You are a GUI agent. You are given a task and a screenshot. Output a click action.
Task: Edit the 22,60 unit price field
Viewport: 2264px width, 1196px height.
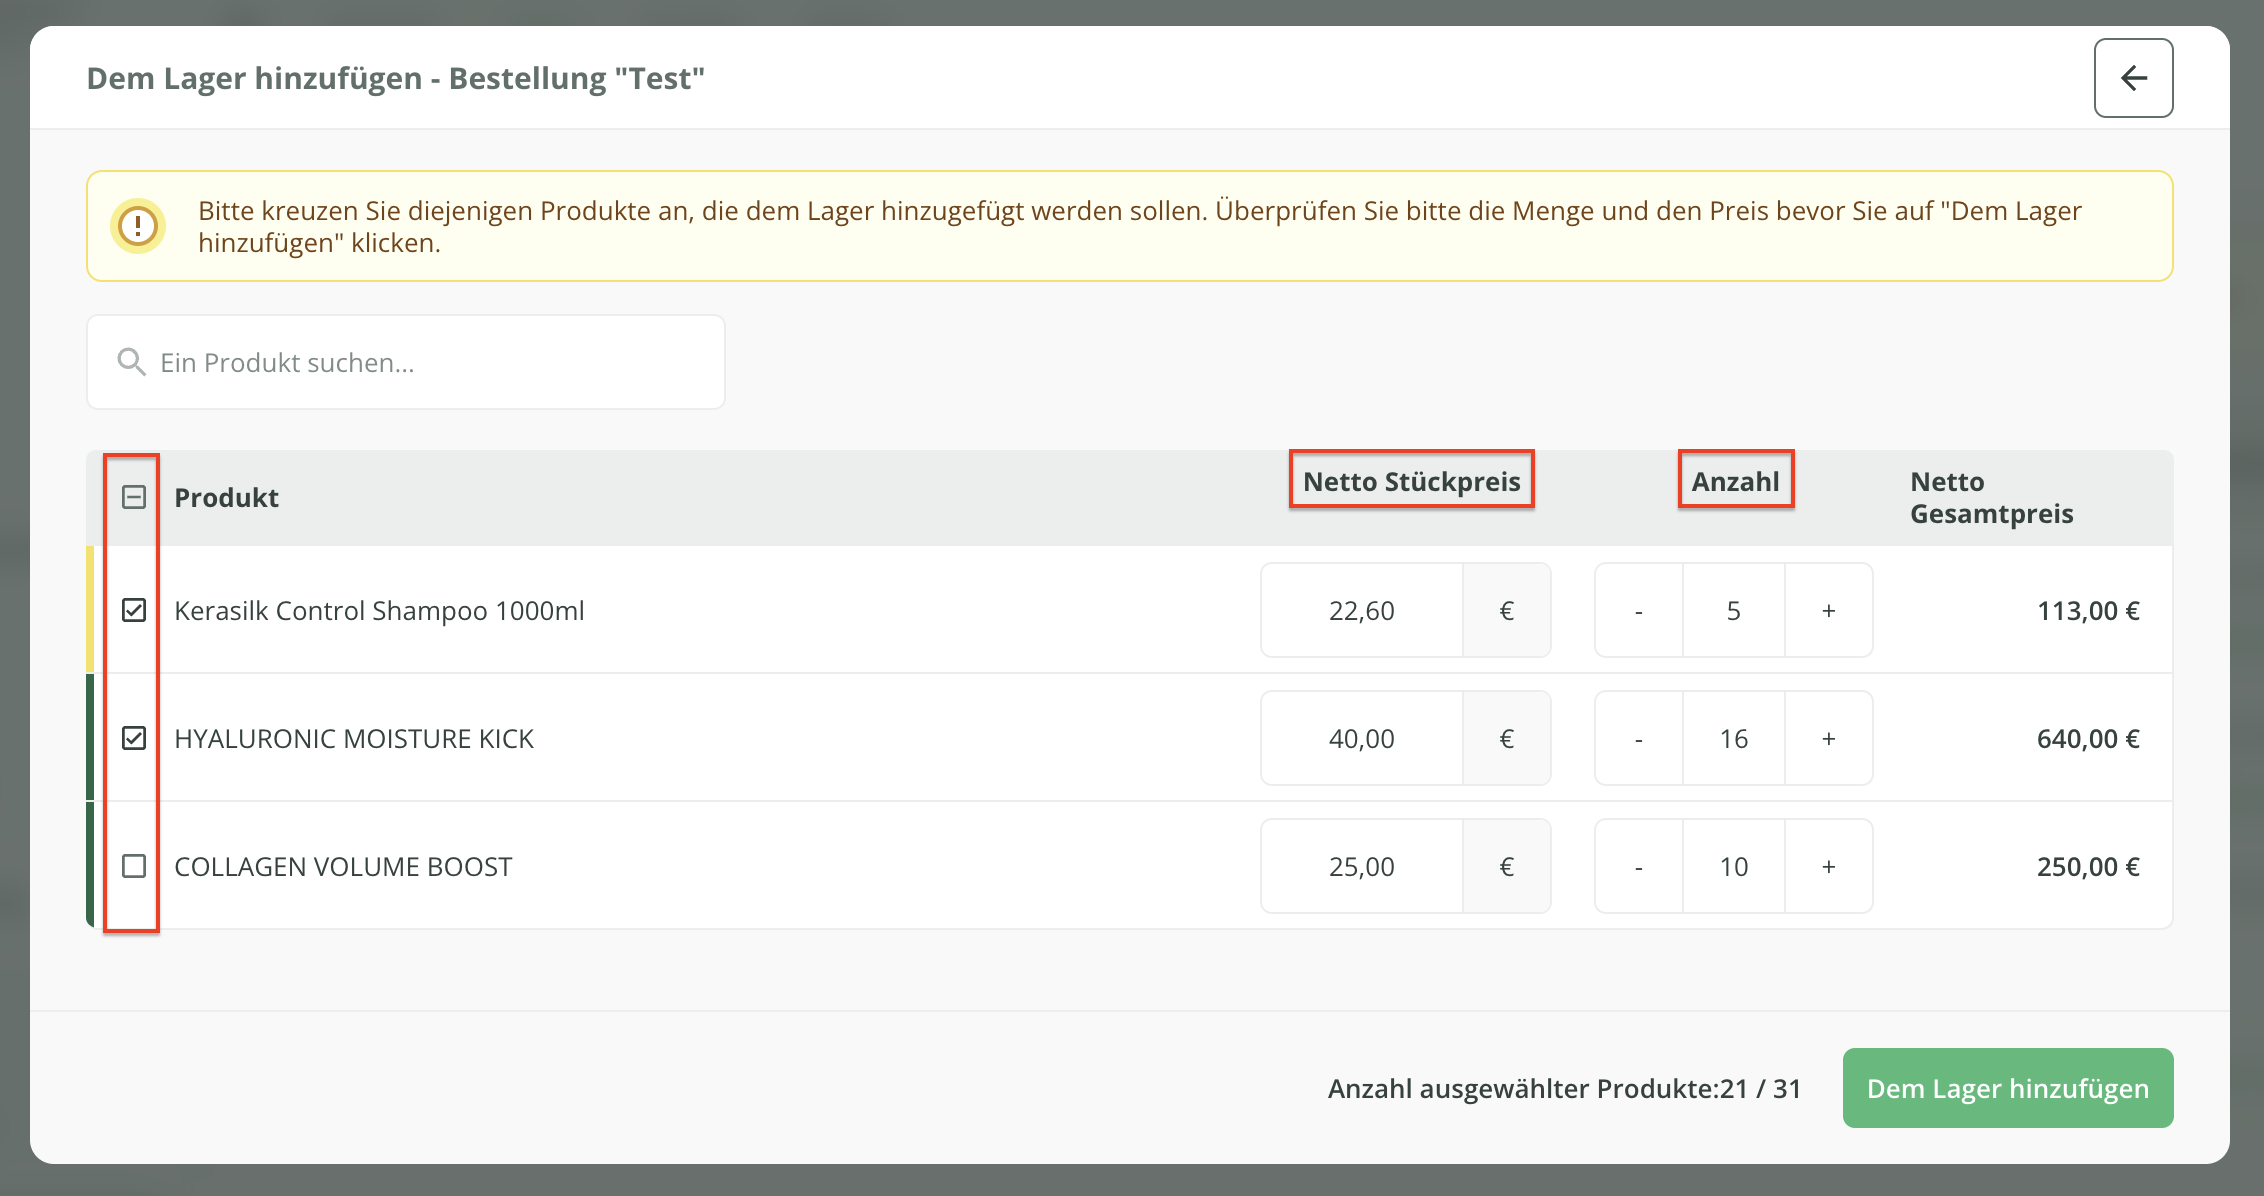1361,610
